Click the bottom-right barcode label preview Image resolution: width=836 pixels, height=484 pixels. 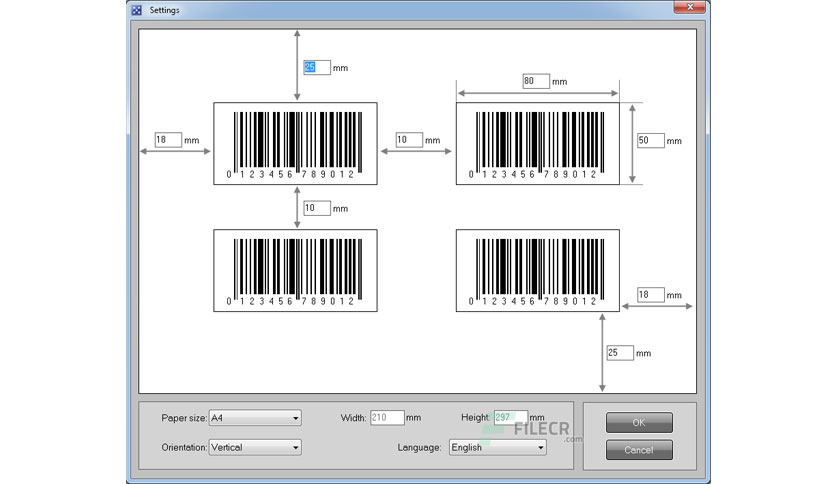click(x=537, y=270)
